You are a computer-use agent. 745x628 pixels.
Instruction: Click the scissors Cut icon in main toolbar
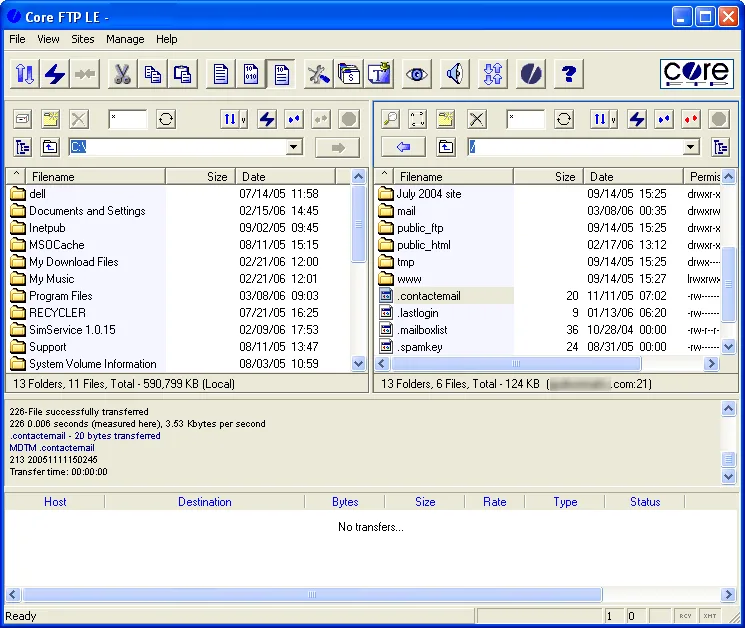click(123, 74)
